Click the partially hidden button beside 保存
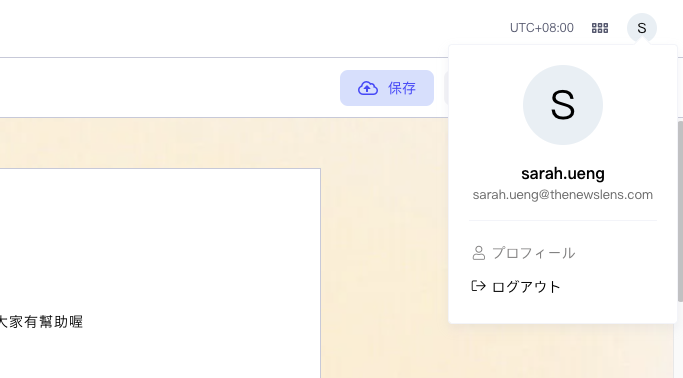The width and height of the screenshot is (683, 378). [x=446, y=88]
